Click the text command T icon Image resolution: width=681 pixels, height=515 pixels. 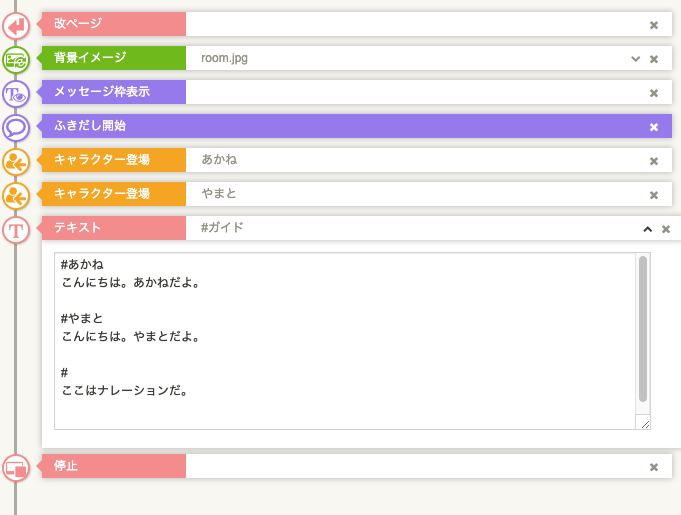(x=16, y=229)
